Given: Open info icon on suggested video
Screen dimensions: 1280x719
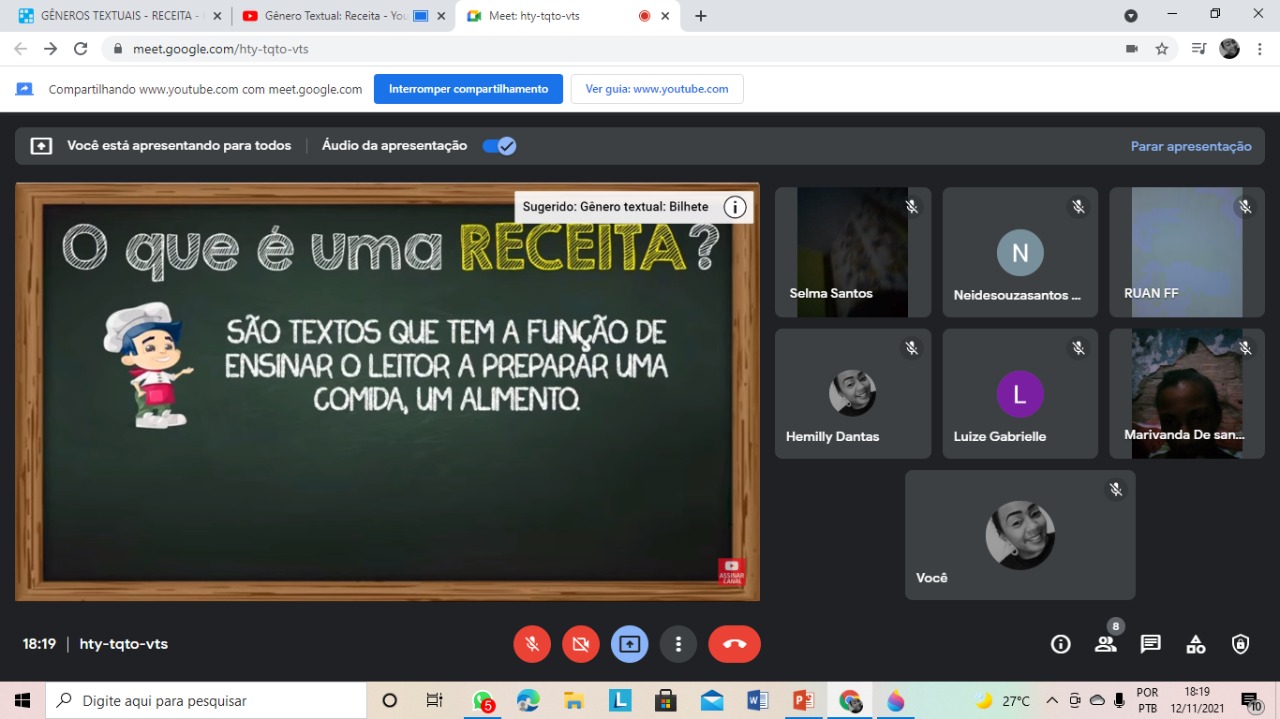Looking at the screenshot, I should point(735,207).
